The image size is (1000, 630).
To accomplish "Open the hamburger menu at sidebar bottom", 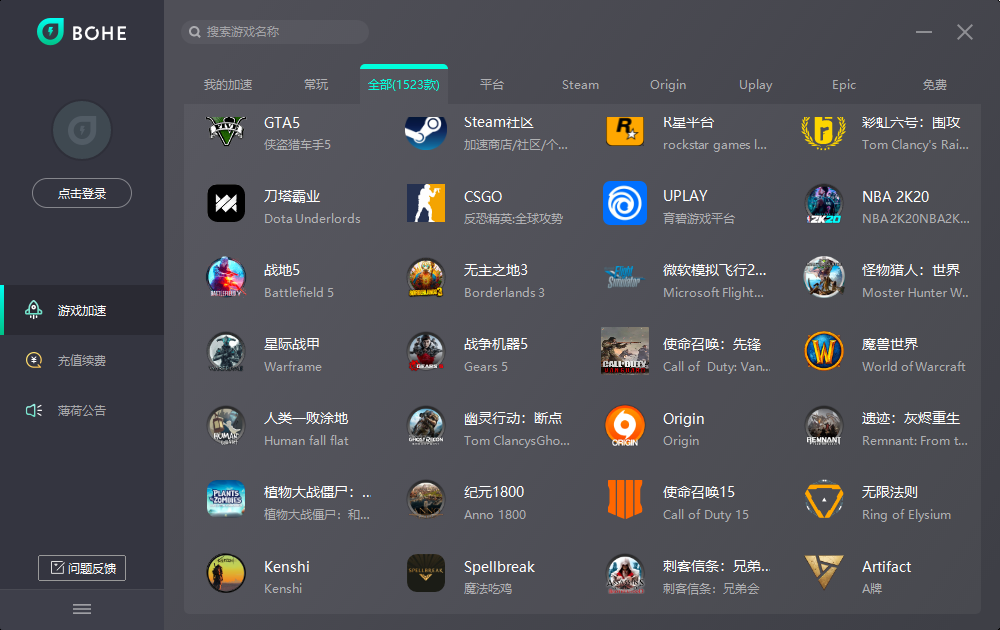I will click(82, 609).
